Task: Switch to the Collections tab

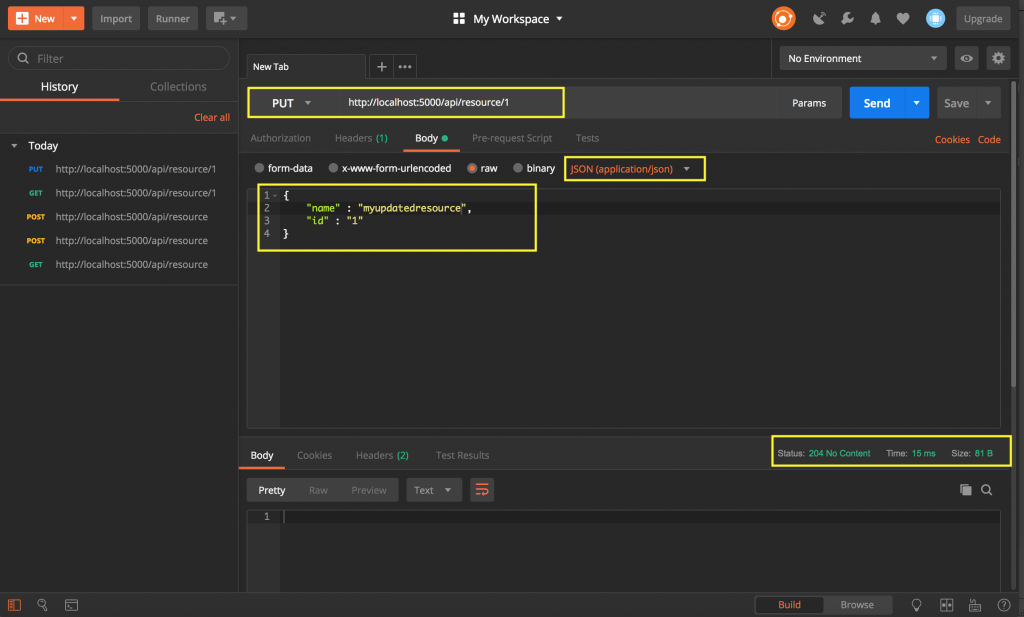Action: pos(178,87)
